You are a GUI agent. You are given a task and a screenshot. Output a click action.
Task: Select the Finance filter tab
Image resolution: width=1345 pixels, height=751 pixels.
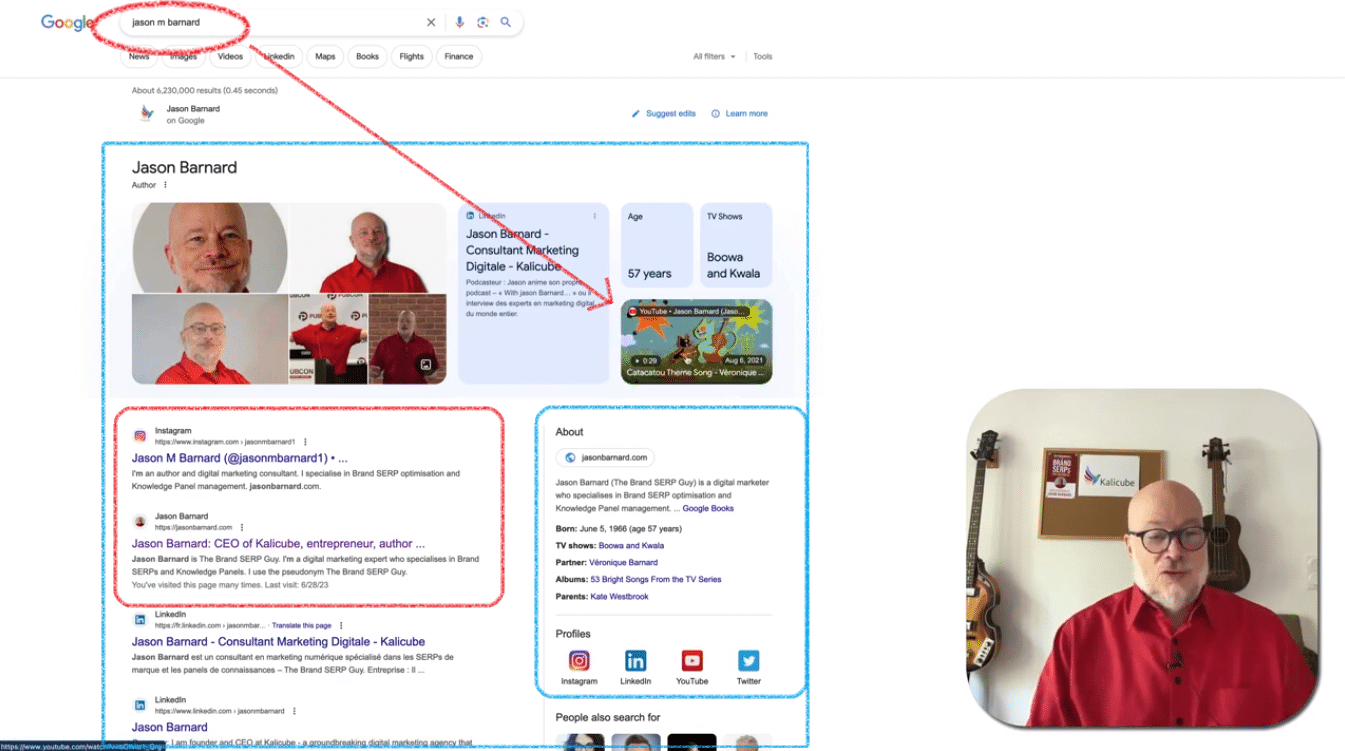pyautogui.click(x=459, y=57)
